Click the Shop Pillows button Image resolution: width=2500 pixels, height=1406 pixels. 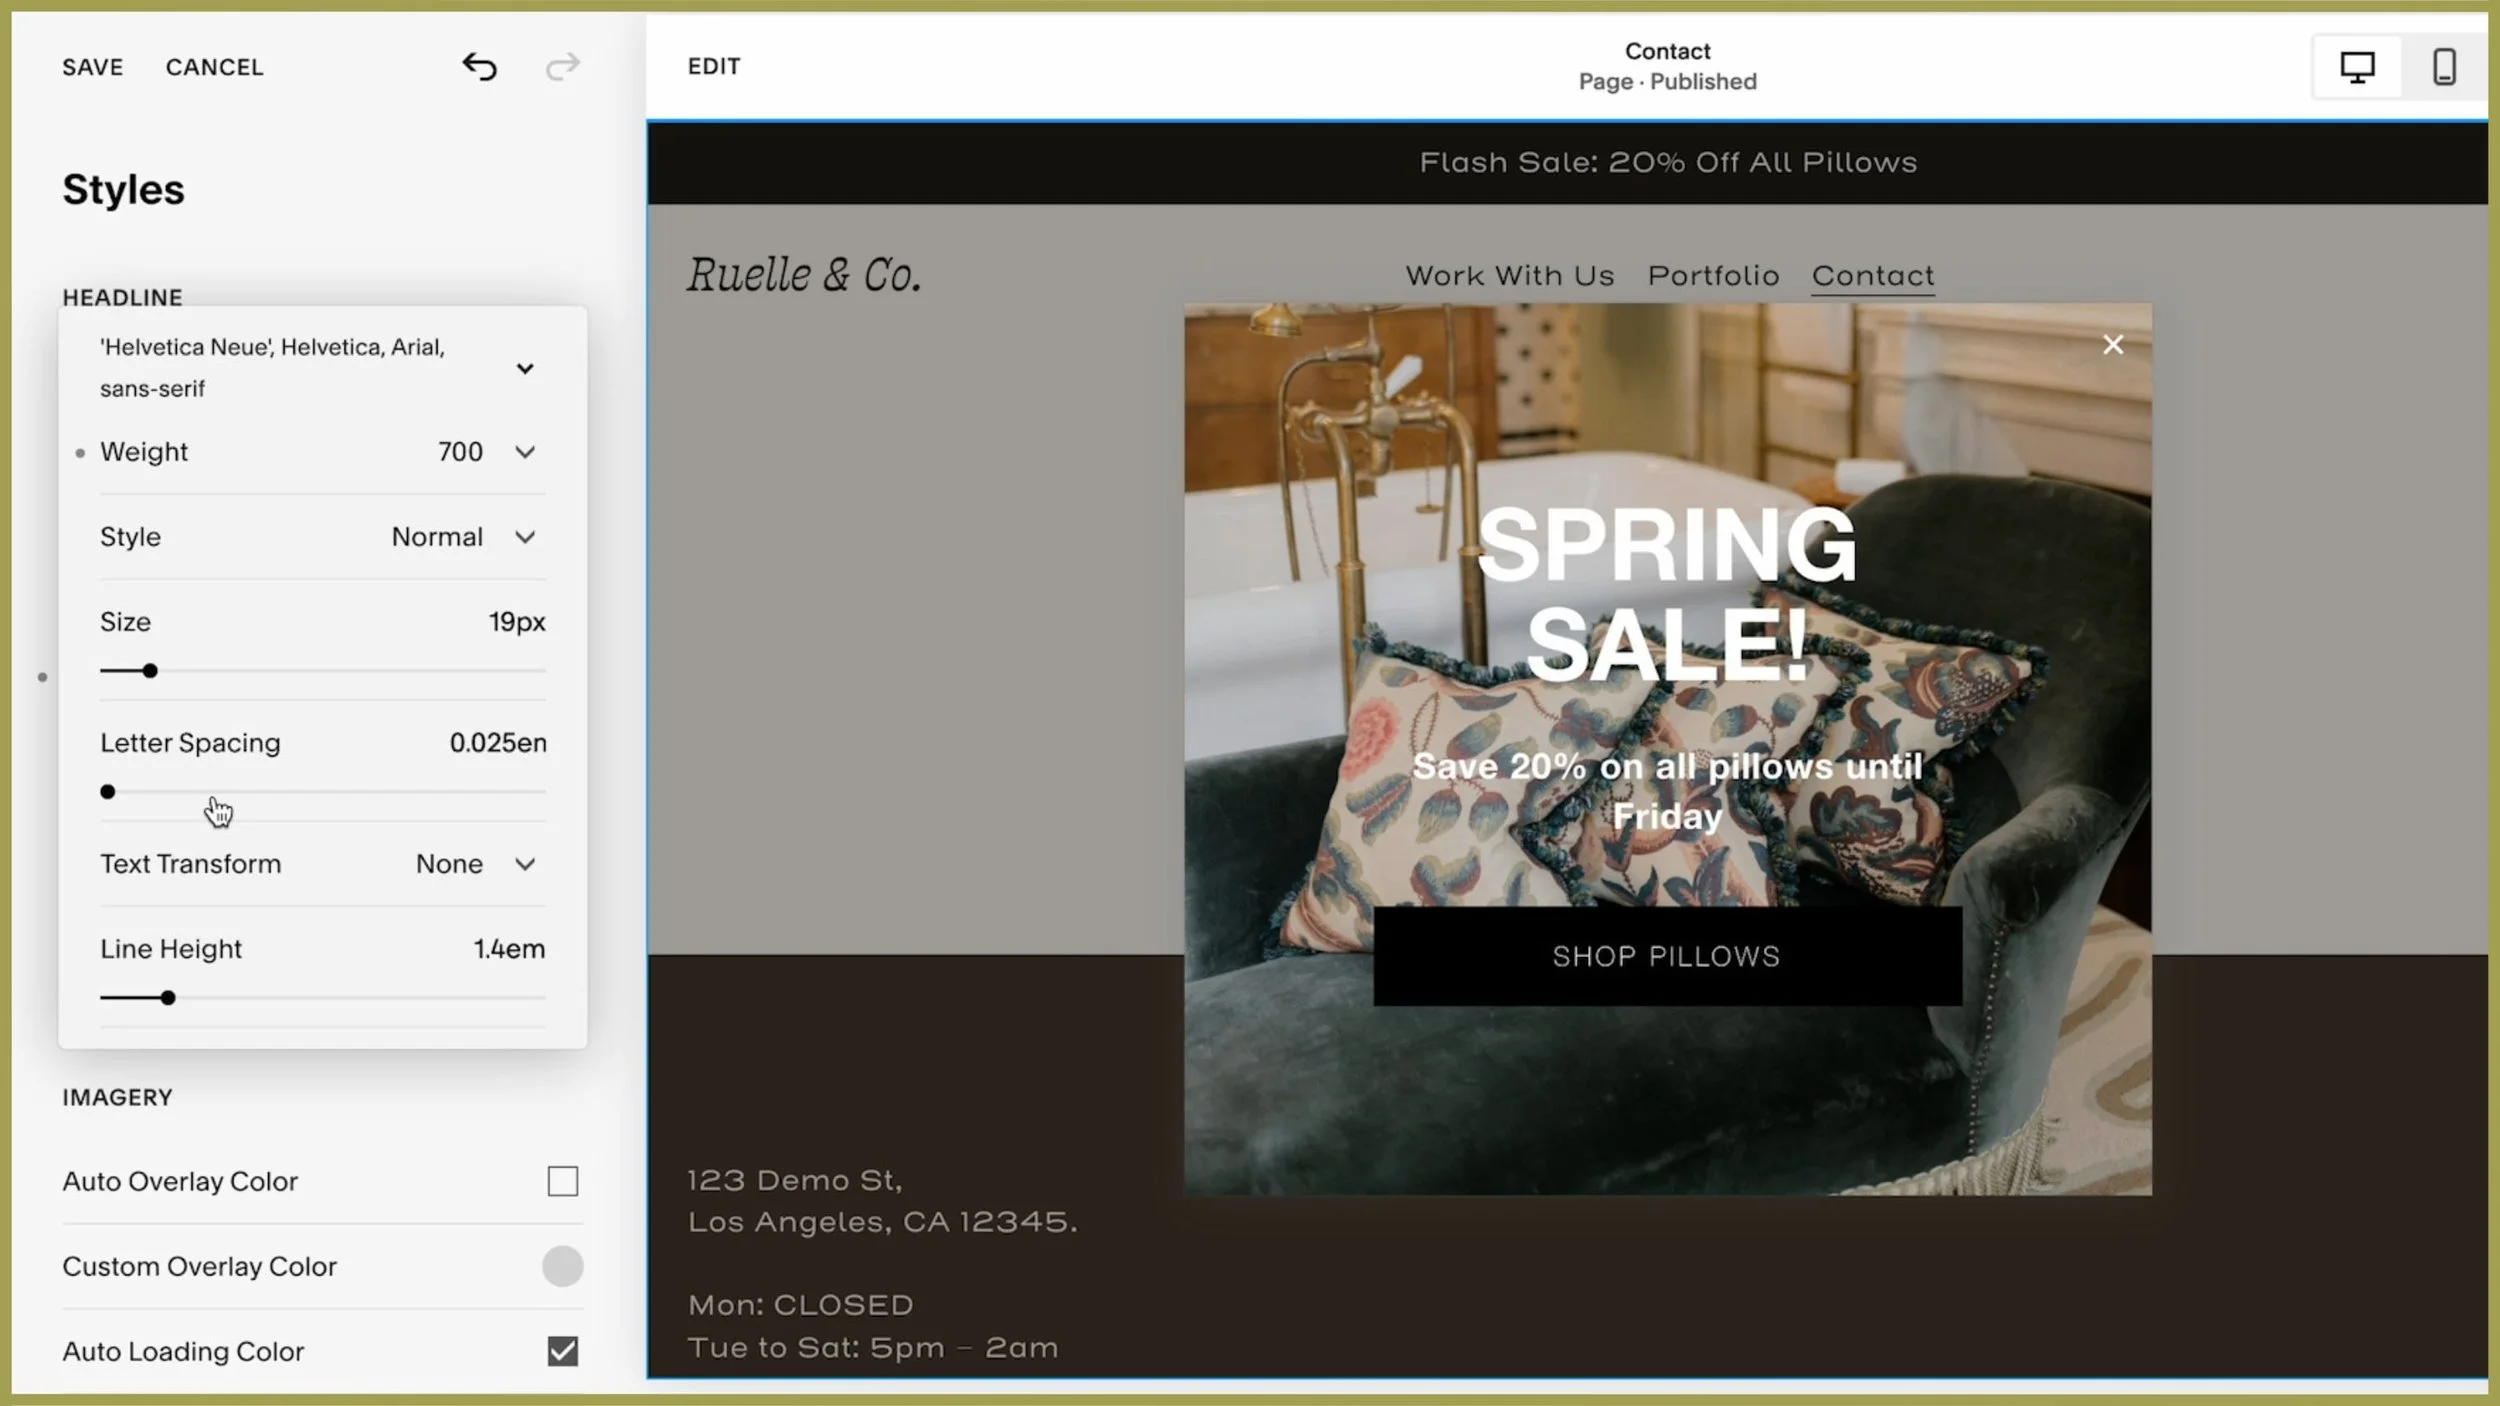pyautogui.click(x=1666, y=956)
